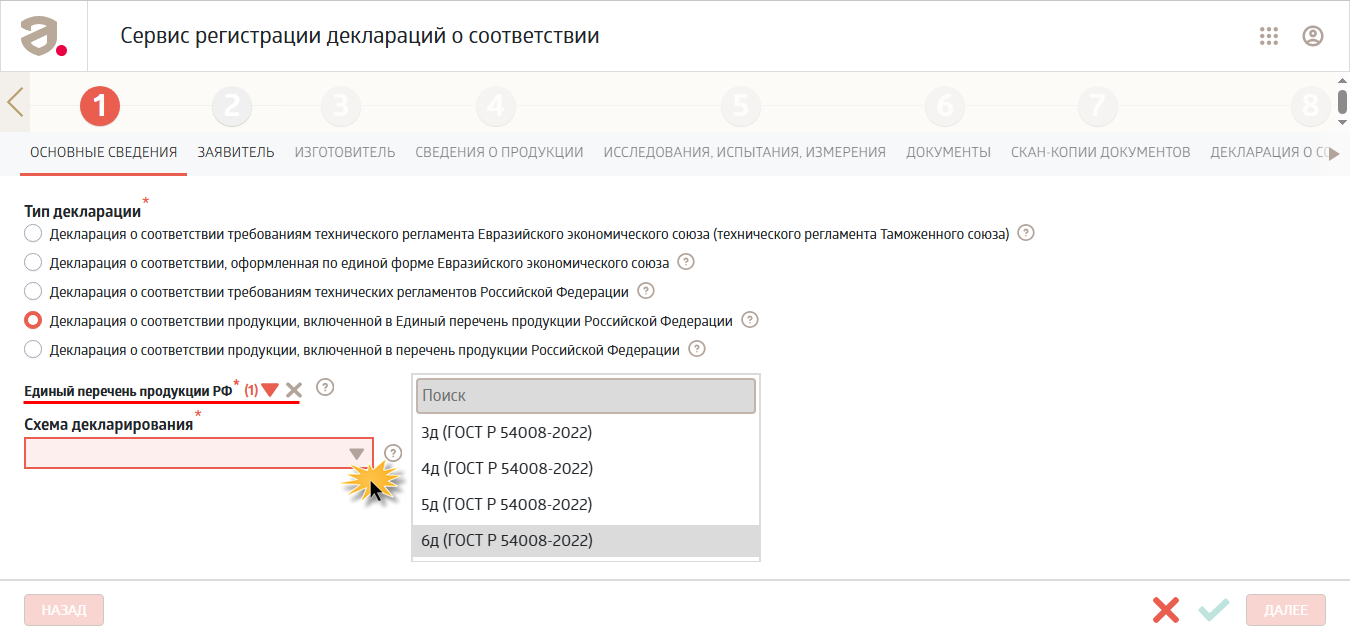
Task: Clear Единый перечень продукции РФ selection
Action: (x=293, y=390)
